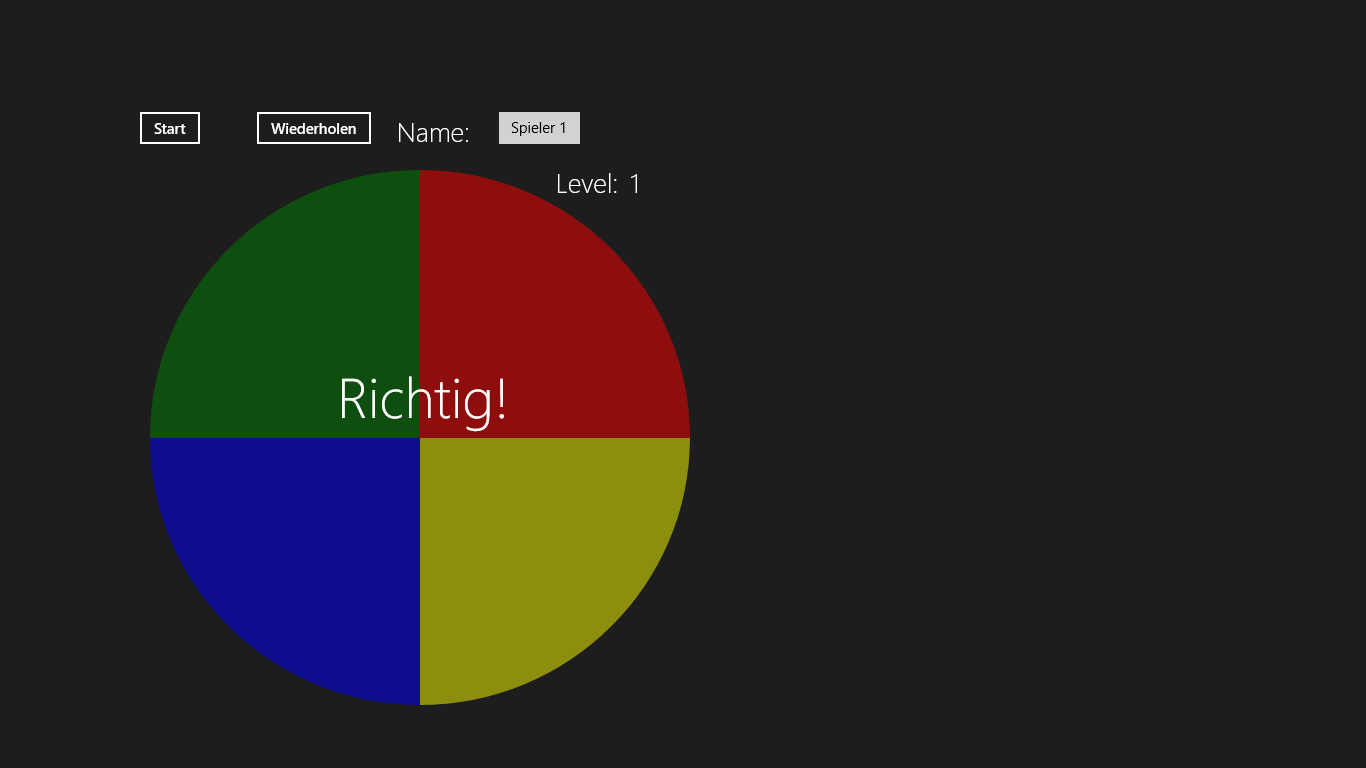This screenshot has height=768, width=1366.
Task: Hit the Wiederholen button to repeat
Action: tap(314, 128)
